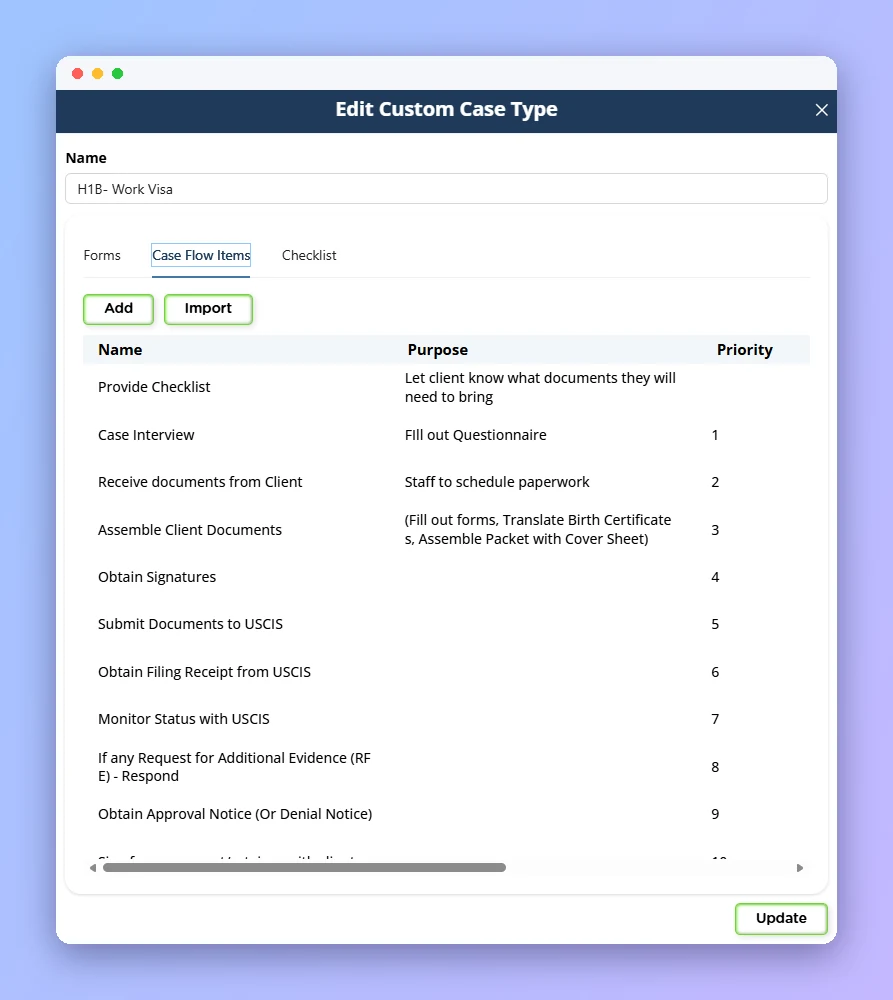Open the Checklist tab
Screen dimensions: 893x1000
309,255
